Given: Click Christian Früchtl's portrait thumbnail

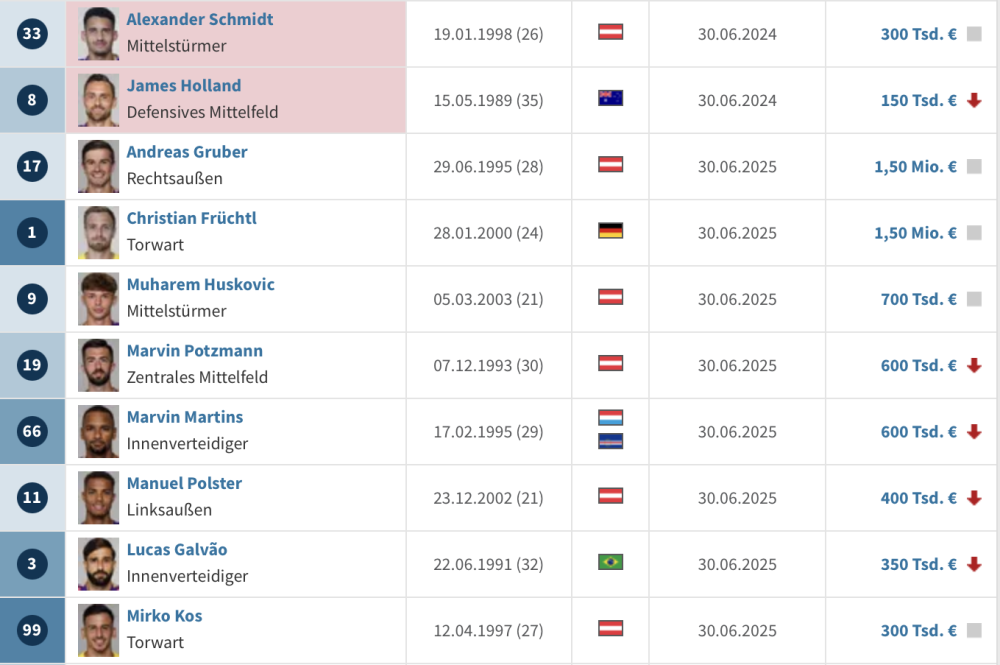Looking at the screenshot, I should pos(99,232).
